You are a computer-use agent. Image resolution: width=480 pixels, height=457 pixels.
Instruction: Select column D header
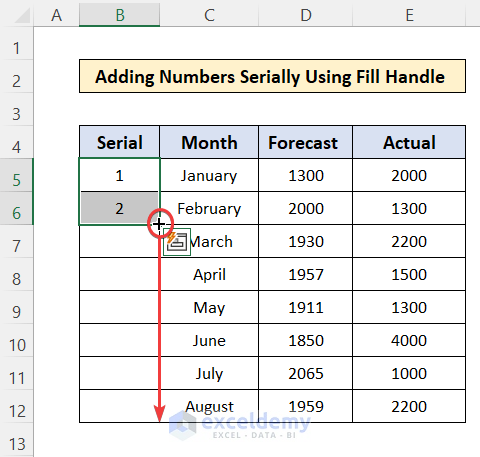click(305, 14)
